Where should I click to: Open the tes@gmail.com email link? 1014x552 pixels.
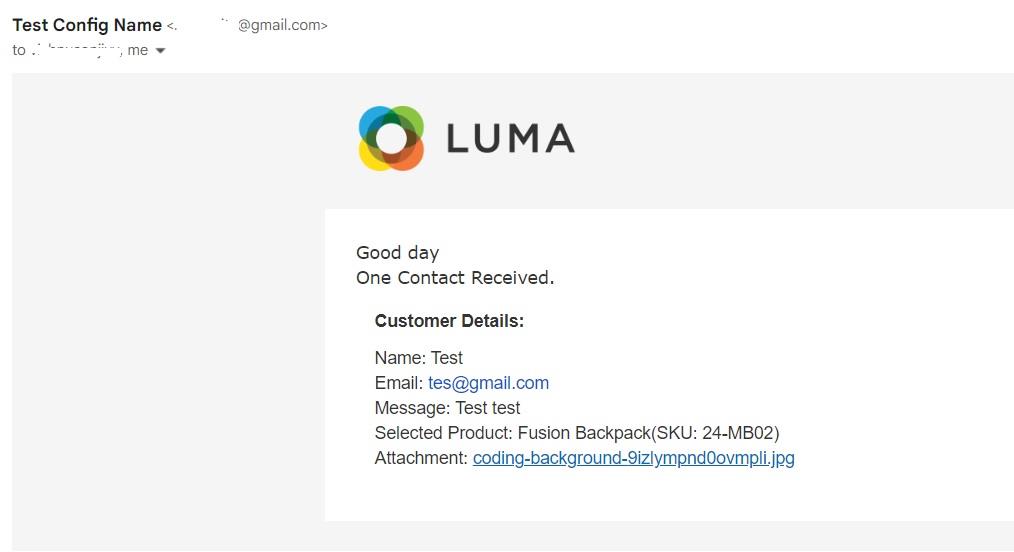click(488, 383)
